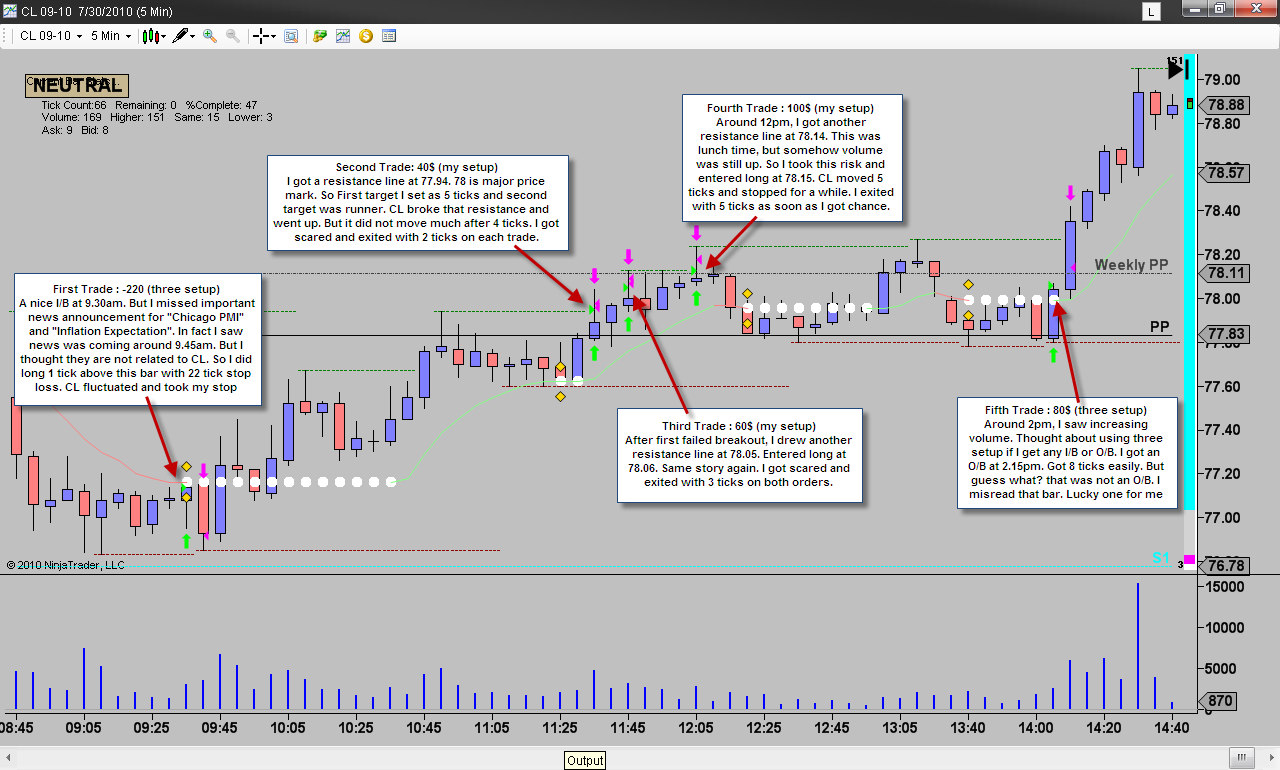Click the 78.11 Weekly PP price marker
Screen dimensions: 1280x770
pyautogui.click(x=1226, y=273)
